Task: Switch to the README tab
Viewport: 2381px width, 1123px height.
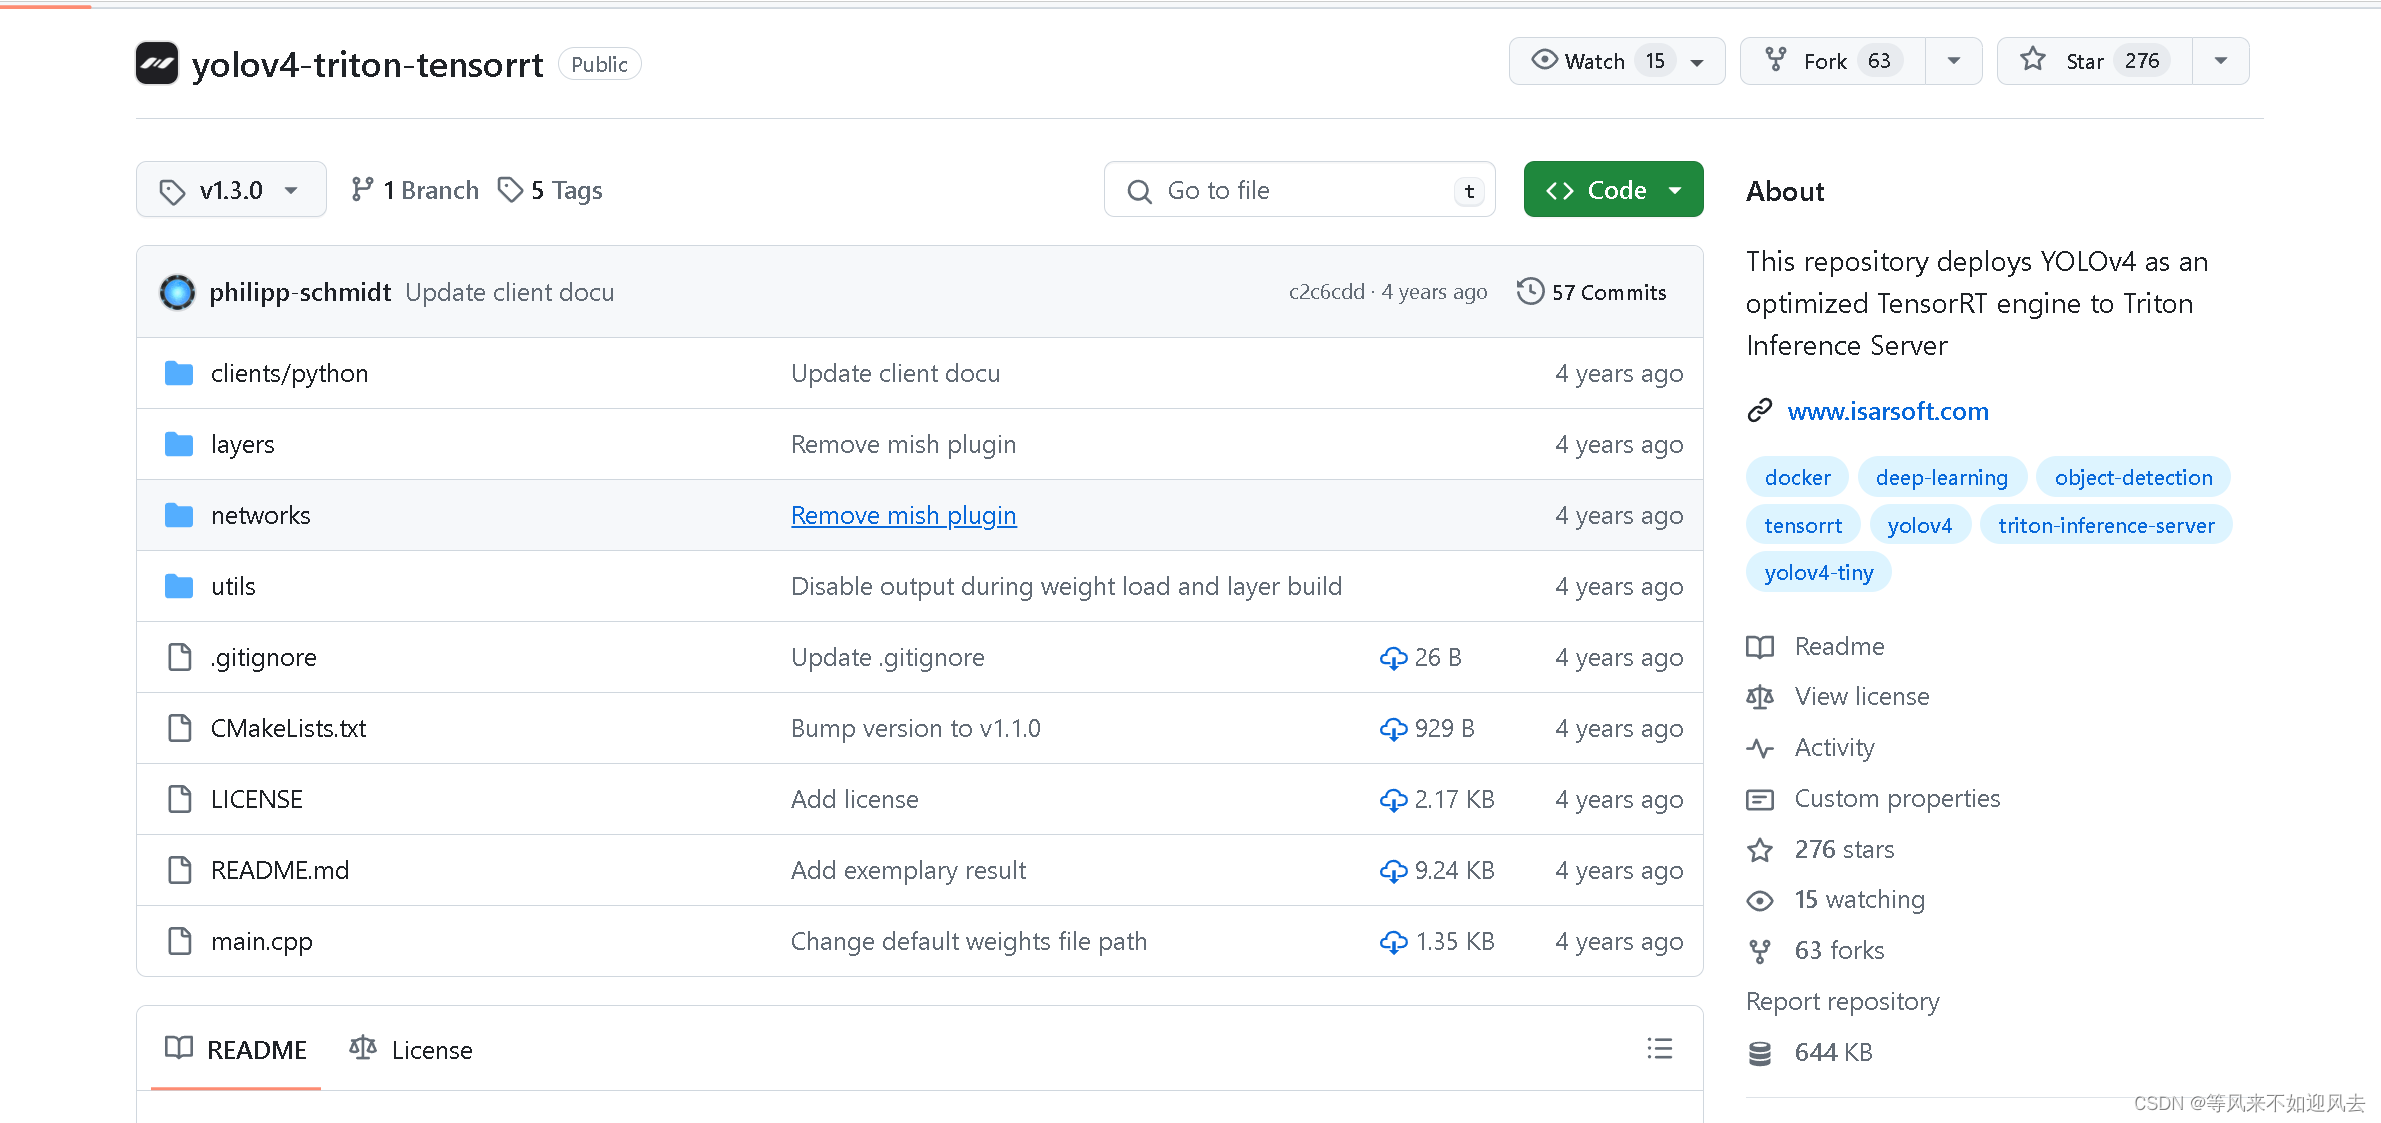Action: tap(236, 1049)
